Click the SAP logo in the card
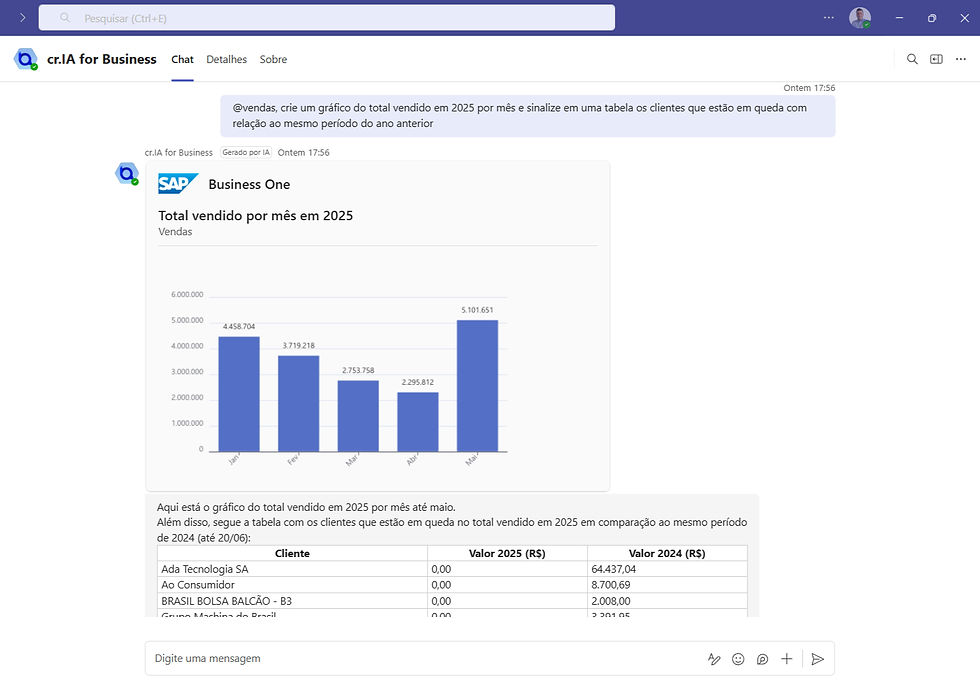 tap(178, 183)
